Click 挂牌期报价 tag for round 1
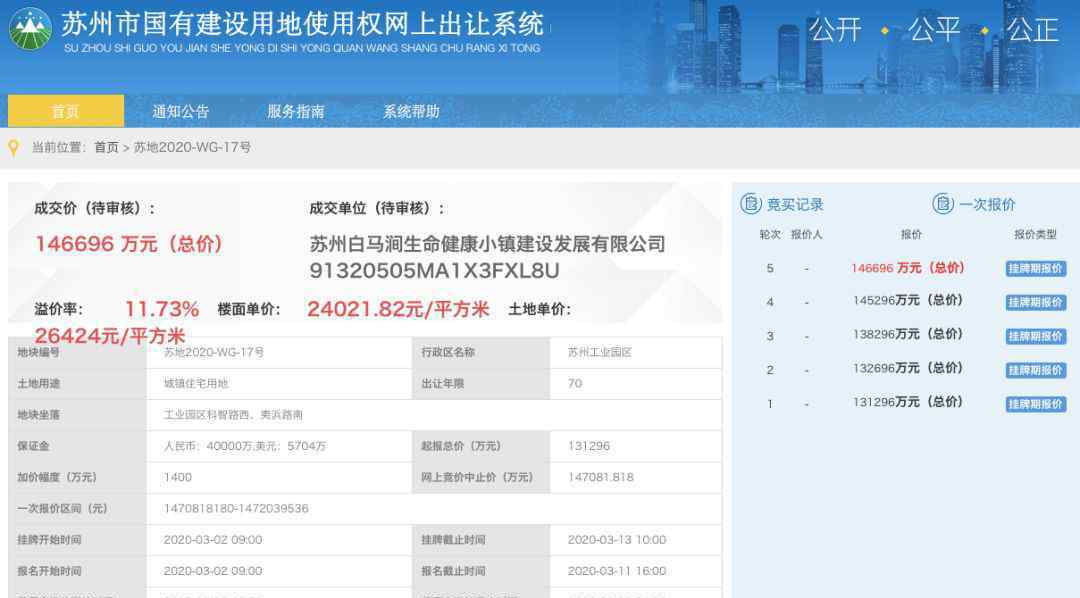This screenshot has width=1080, height=598. [x=1035, y=405]
